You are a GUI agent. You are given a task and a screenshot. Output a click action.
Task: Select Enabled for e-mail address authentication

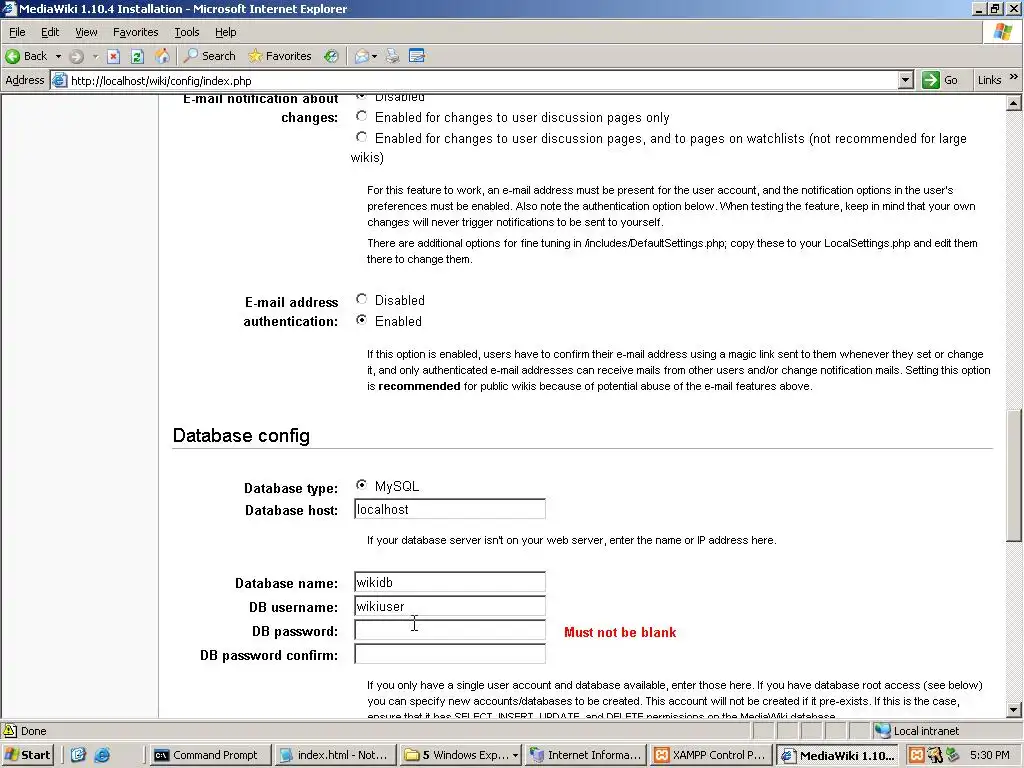point(361,320)
